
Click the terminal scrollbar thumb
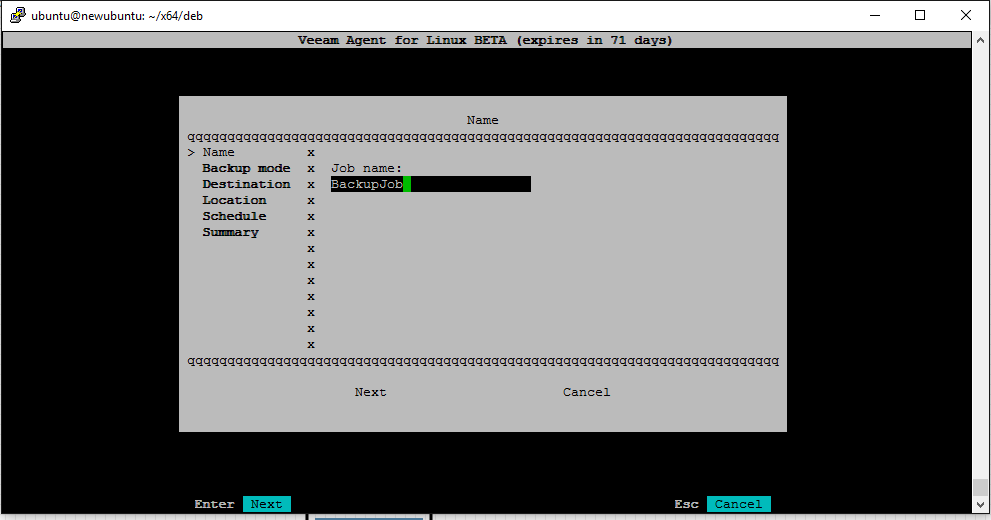pyautogui.click(x=980, y=487)
